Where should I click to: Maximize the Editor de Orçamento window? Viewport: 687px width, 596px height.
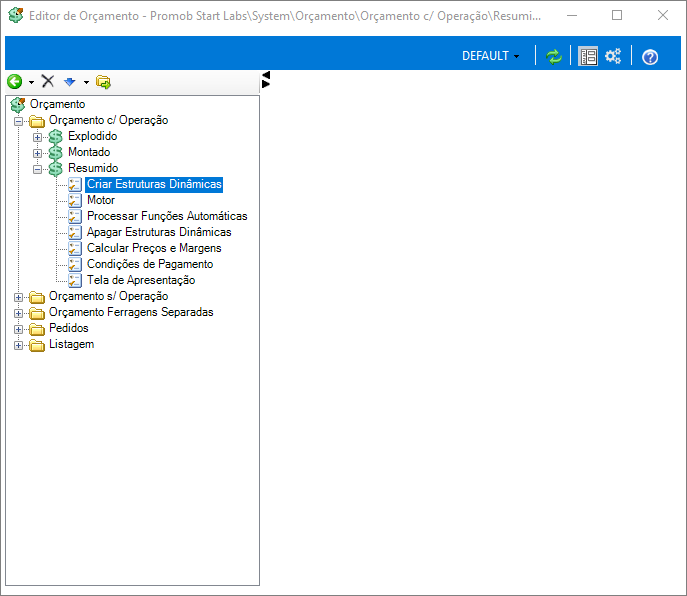[617, 15]
